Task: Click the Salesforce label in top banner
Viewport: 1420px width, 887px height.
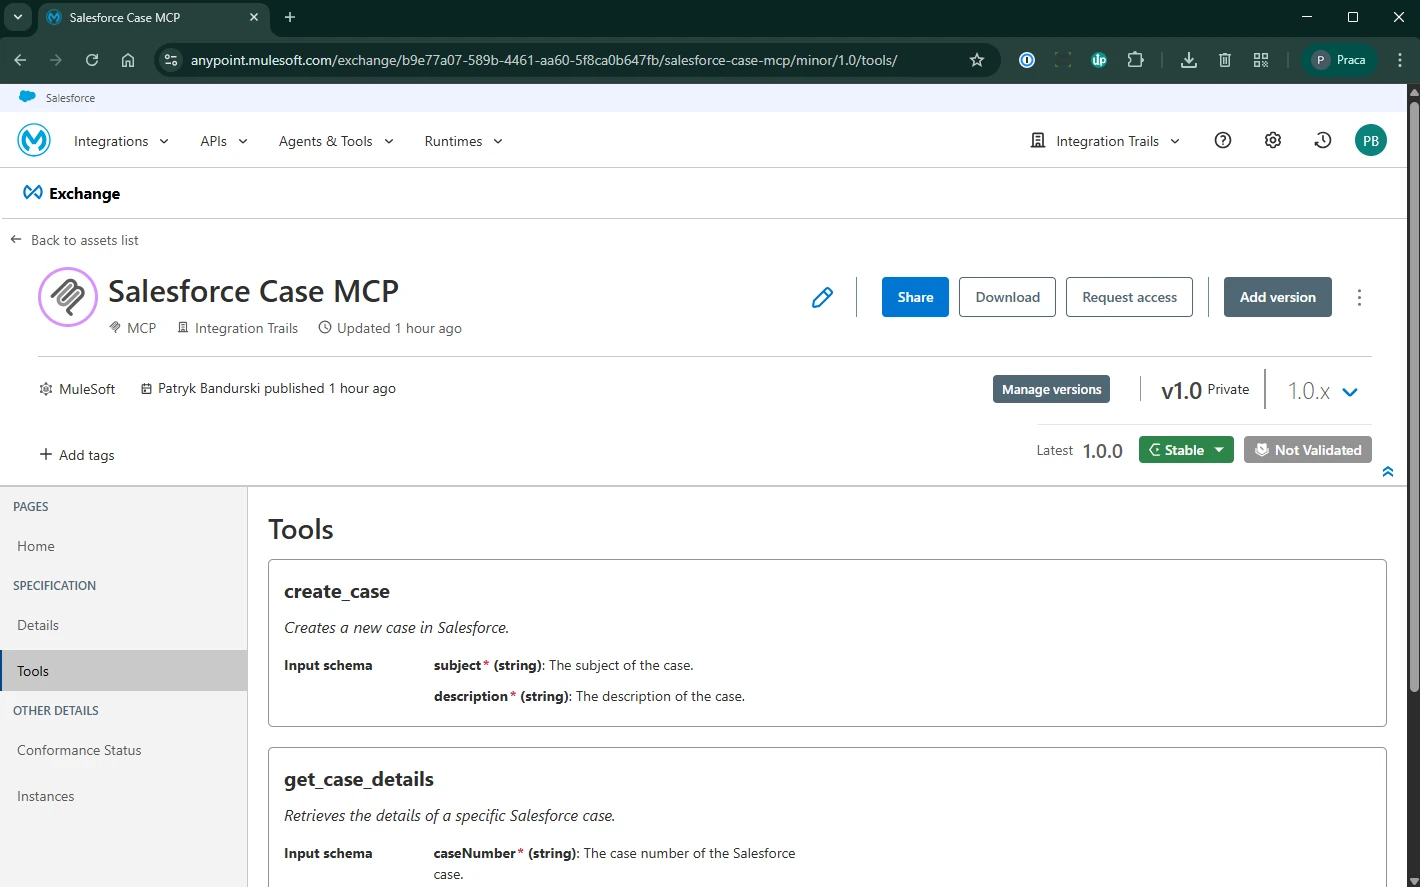Action: (x=70, y=98)
